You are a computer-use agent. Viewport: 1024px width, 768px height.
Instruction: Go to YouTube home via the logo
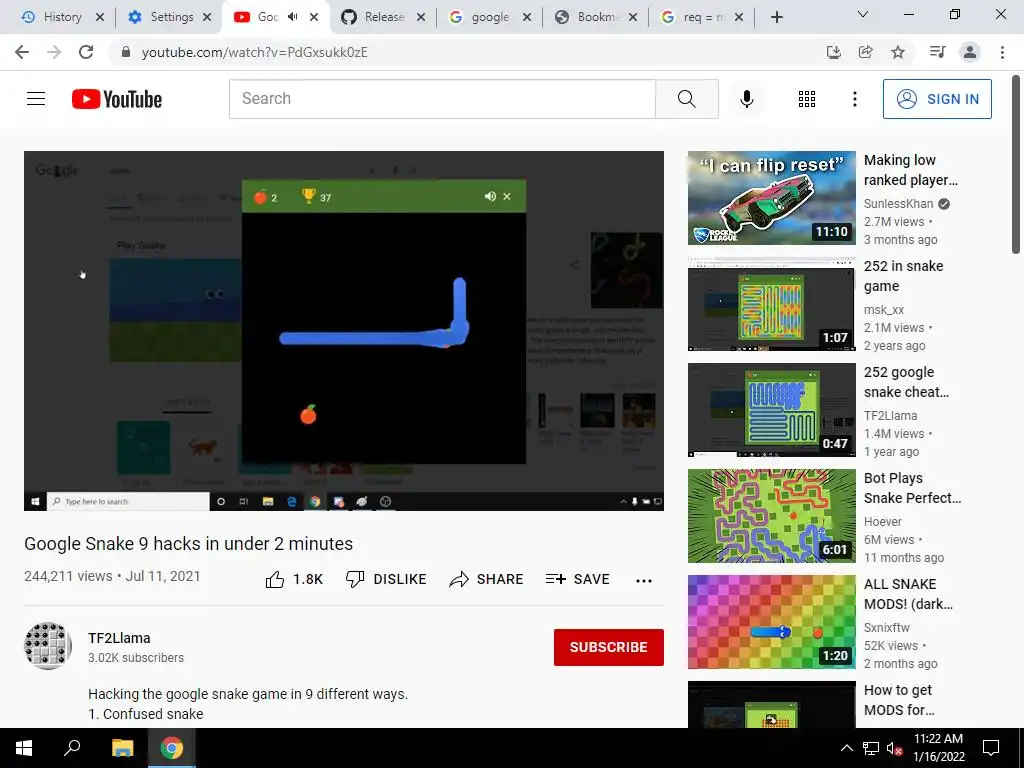117,99
